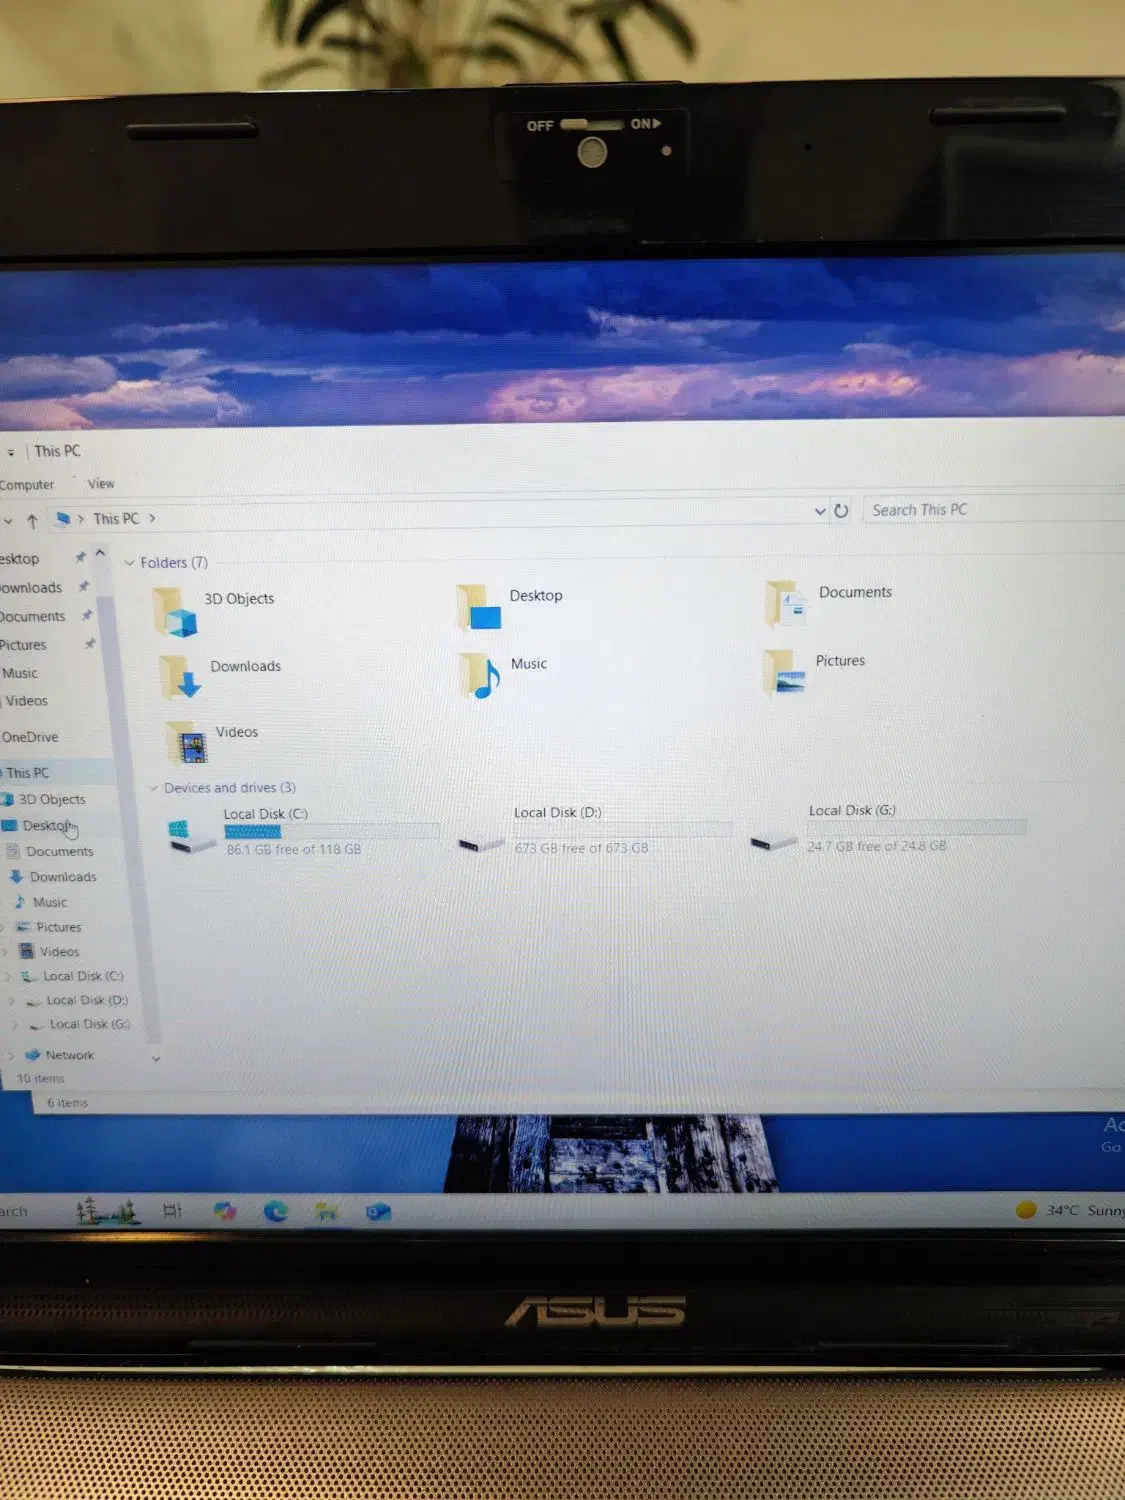Open the weather widget showing 34°C
This screenshot has height=1500, width=1125.
click(1069, 1210)
